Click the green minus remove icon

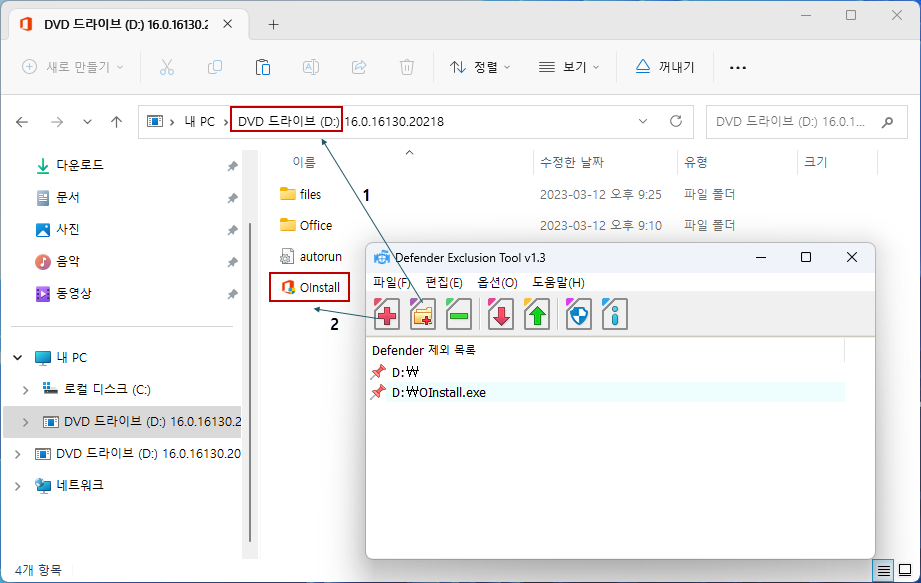coord(459,314)
